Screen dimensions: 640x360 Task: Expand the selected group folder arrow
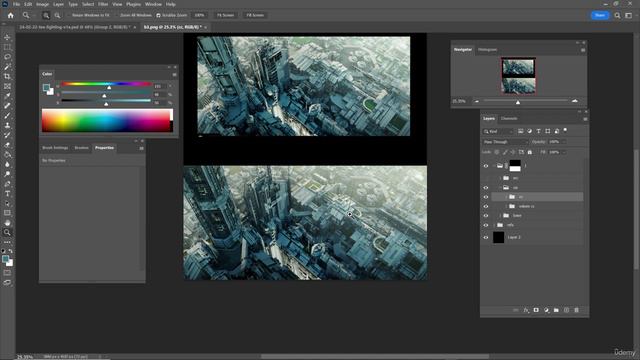507,197
